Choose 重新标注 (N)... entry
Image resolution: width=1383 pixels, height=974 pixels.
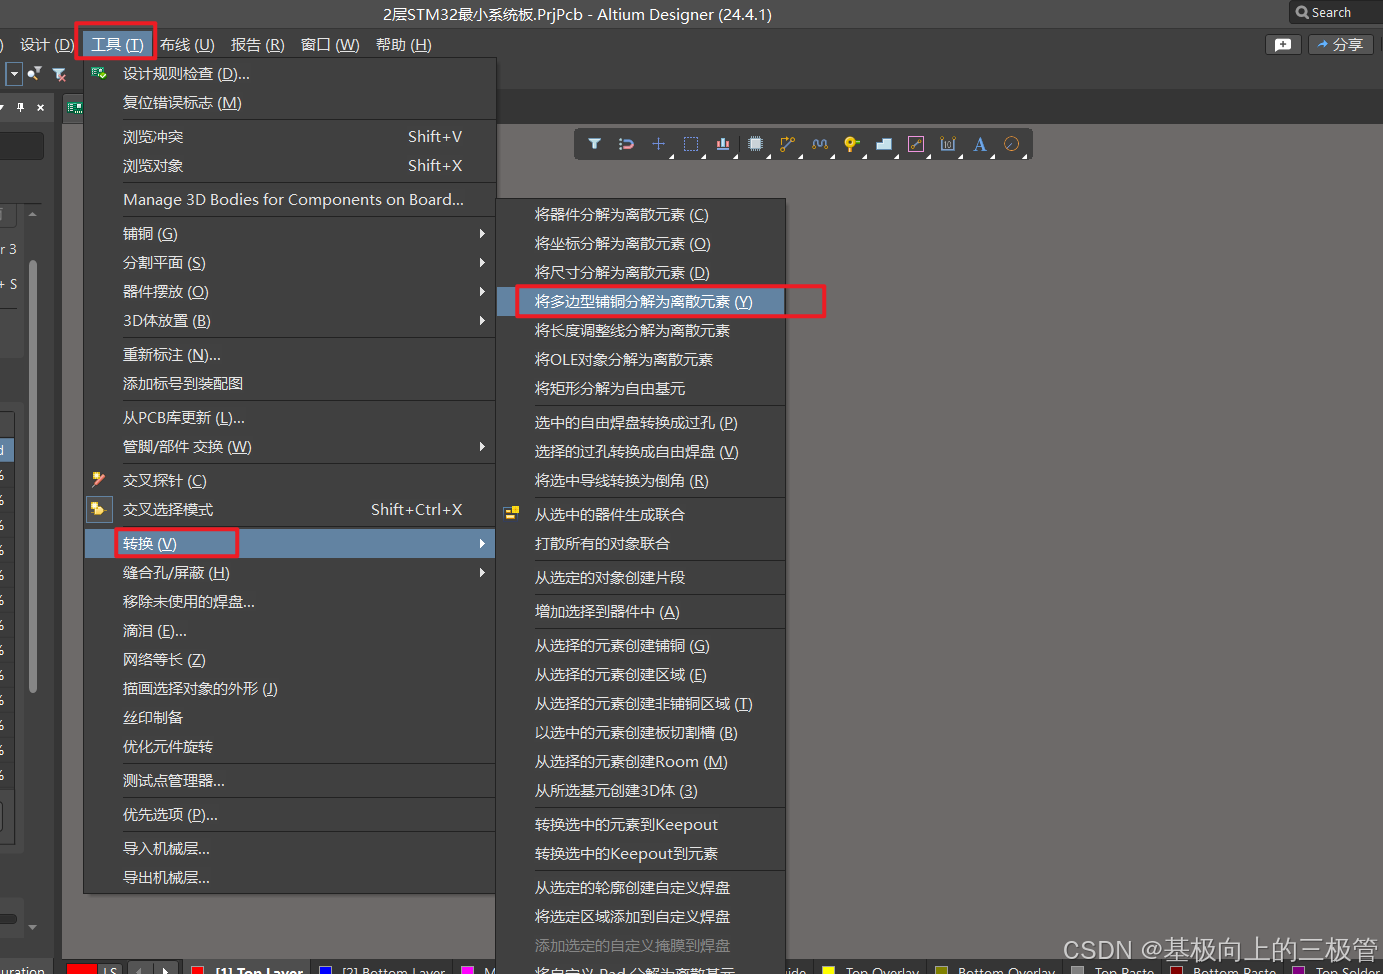click(x=290, y=354)
